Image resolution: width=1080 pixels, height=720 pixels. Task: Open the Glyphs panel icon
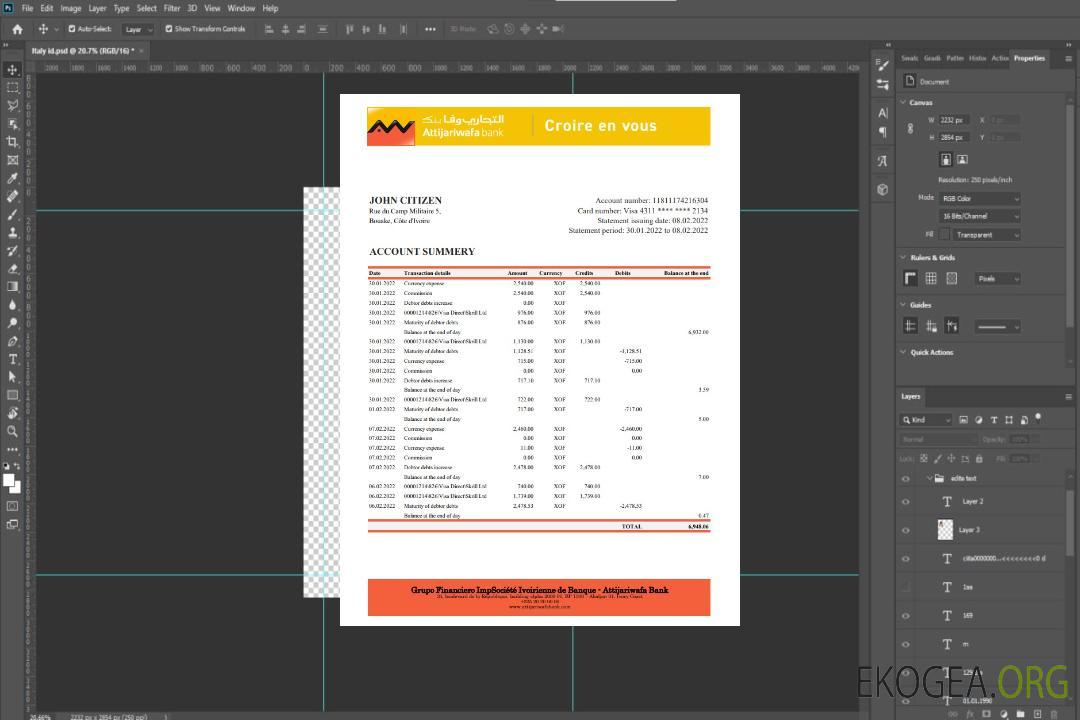(x=883, y=161)
